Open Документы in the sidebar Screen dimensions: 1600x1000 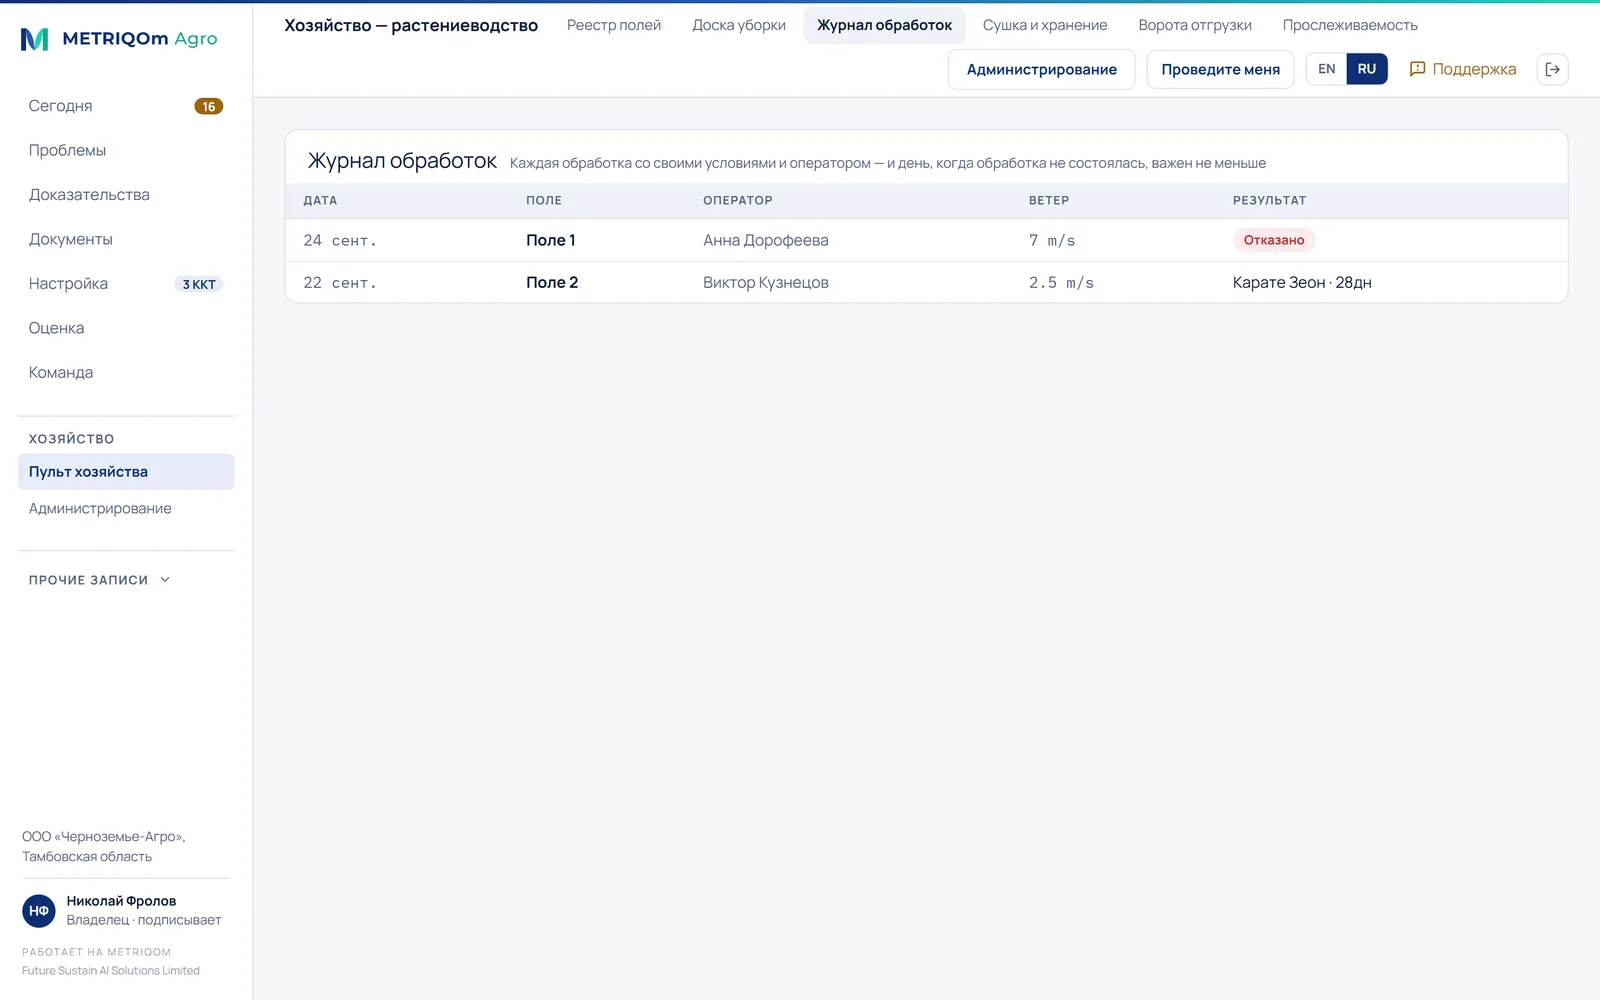tap(126, 239)
